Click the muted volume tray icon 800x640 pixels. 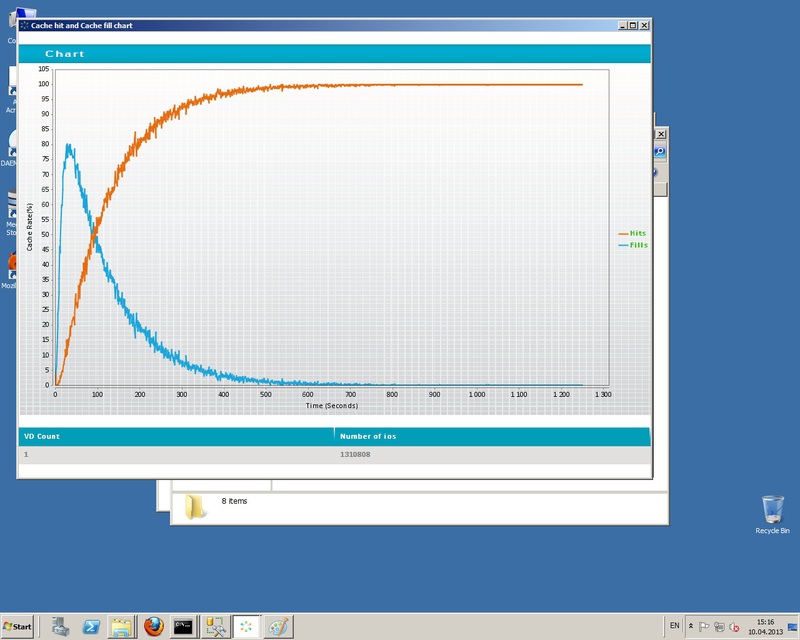[735, 627]
